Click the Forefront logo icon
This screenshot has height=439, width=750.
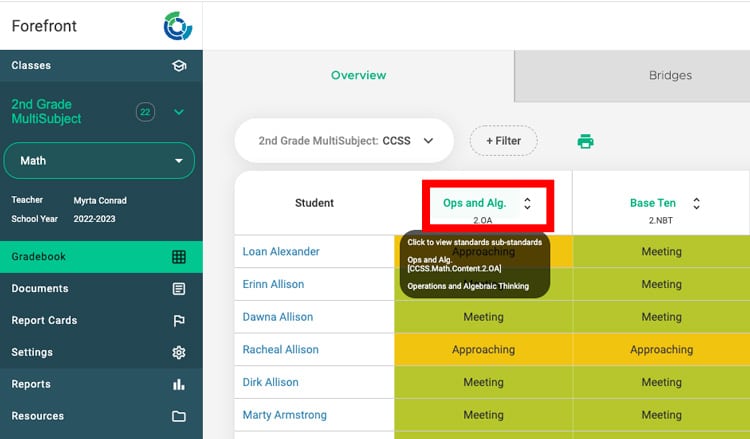[x=178, y=26]
